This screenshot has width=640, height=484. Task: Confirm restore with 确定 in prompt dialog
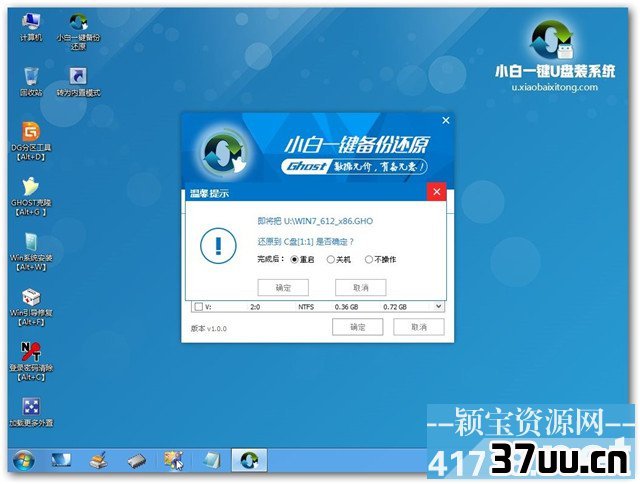pyautogui.click(x=283, y=288)
